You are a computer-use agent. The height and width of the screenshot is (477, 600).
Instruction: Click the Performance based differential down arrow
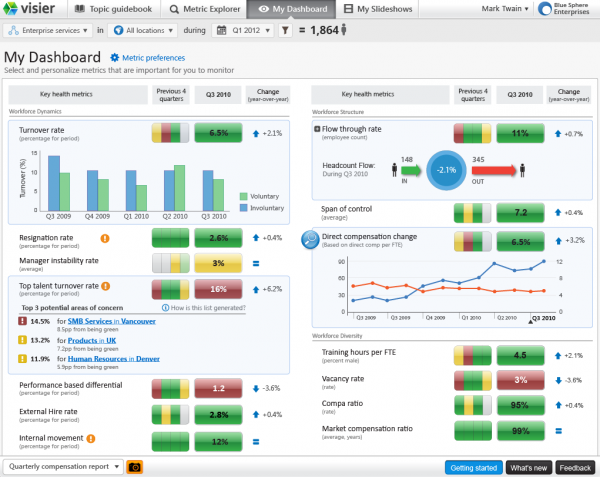click(x=256, y=389)
